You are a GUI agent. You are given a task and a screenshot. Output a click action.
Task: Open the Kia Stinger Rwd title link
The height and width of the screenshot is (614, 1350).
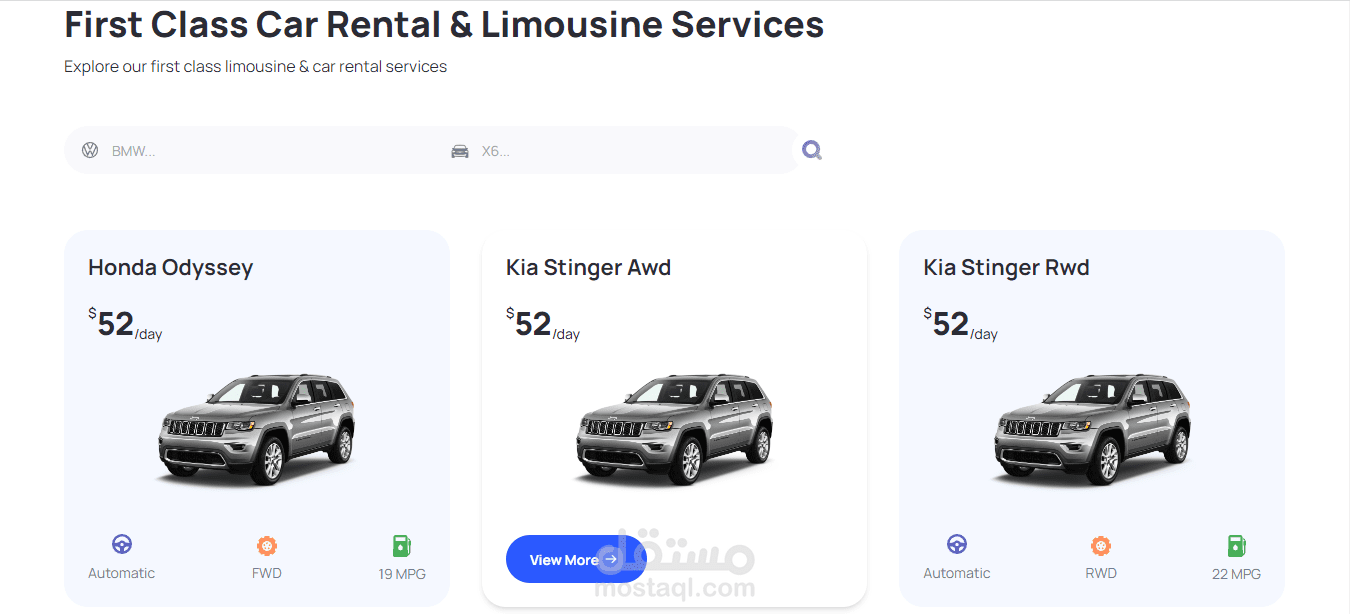[1006, 267]
